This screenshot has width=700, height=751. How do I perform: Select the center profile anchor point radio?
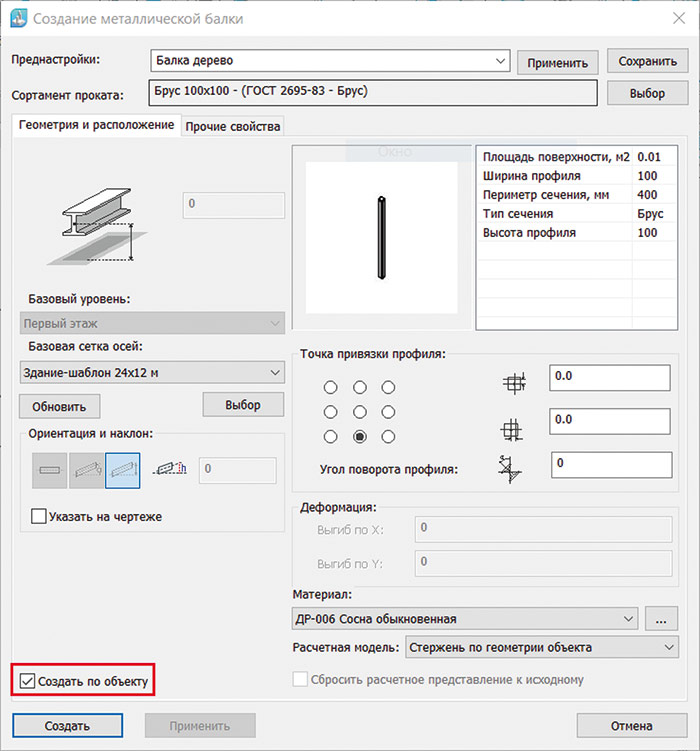tap(360, 412)
